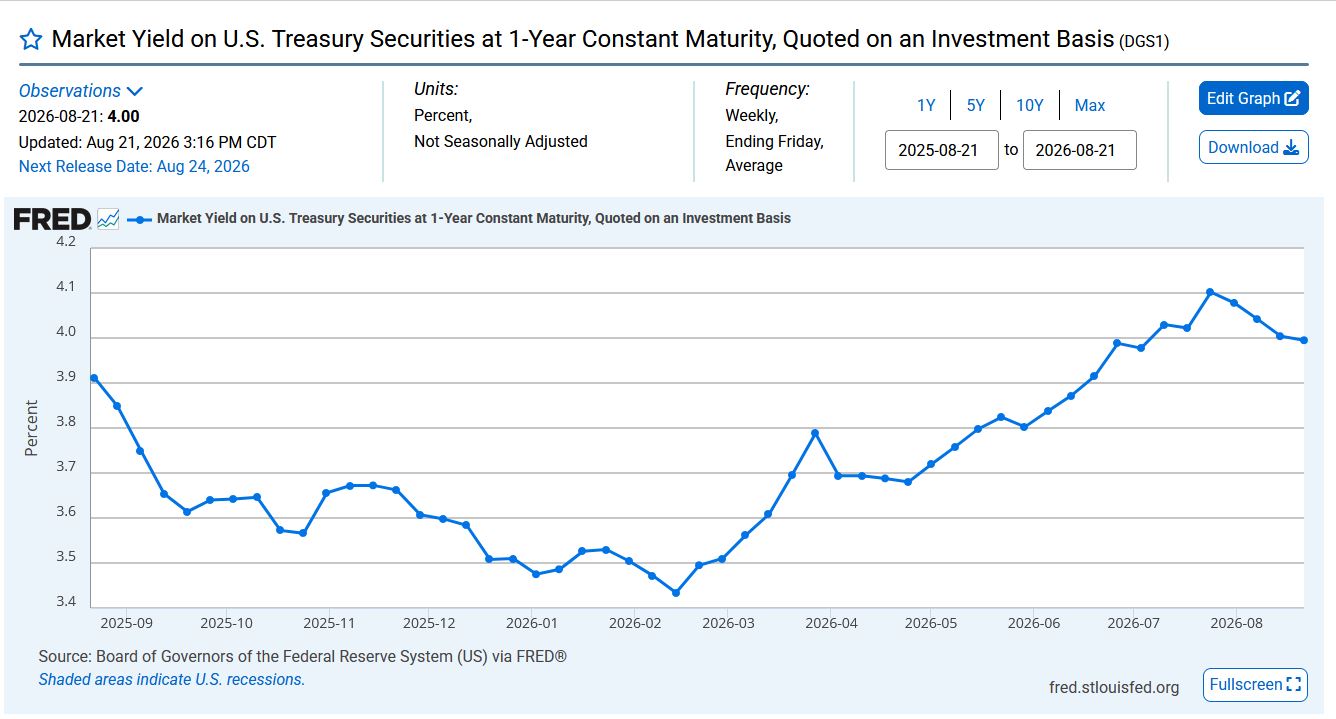Click the DGS1 series ID text
Image resolution: width=1336 pixels, height=719 pixels.
coord(1144,42)
